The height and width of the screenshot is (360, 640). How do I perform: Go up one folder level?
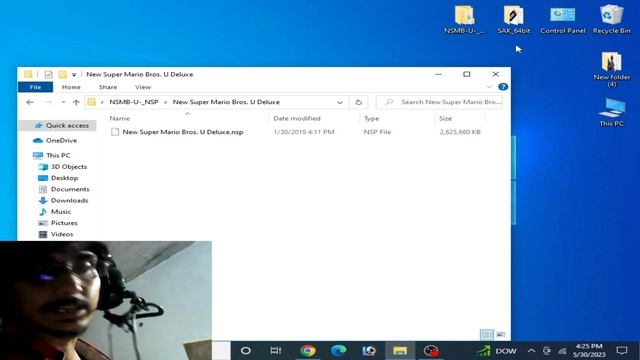point(76,102)
